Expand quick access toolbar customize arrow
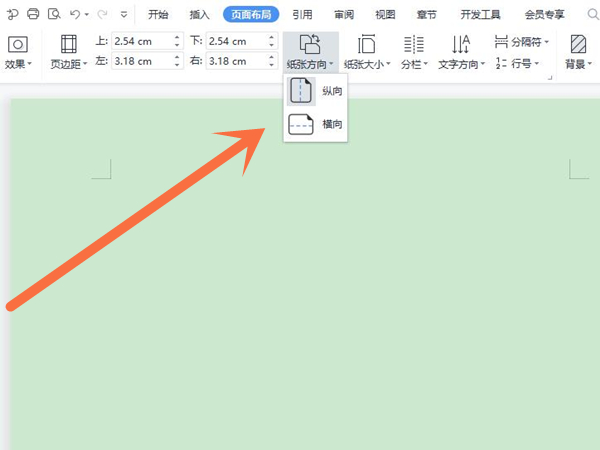 (x=124, y=15)
